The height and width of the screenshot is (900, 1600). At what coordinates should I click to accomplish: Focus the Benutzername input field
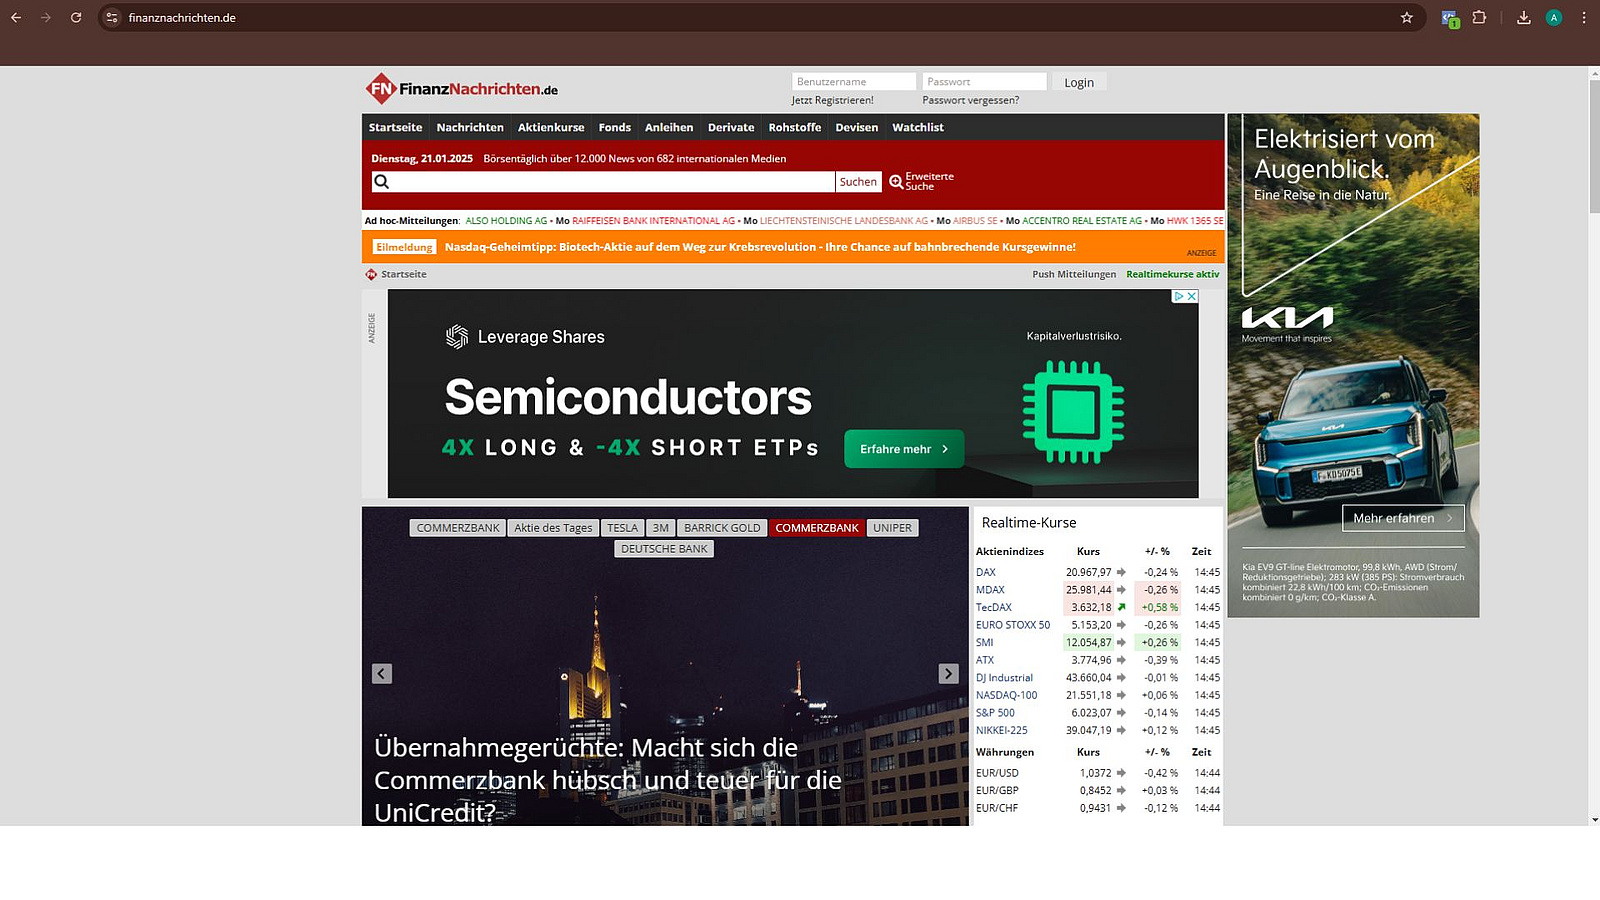click(x=854, y=82)
